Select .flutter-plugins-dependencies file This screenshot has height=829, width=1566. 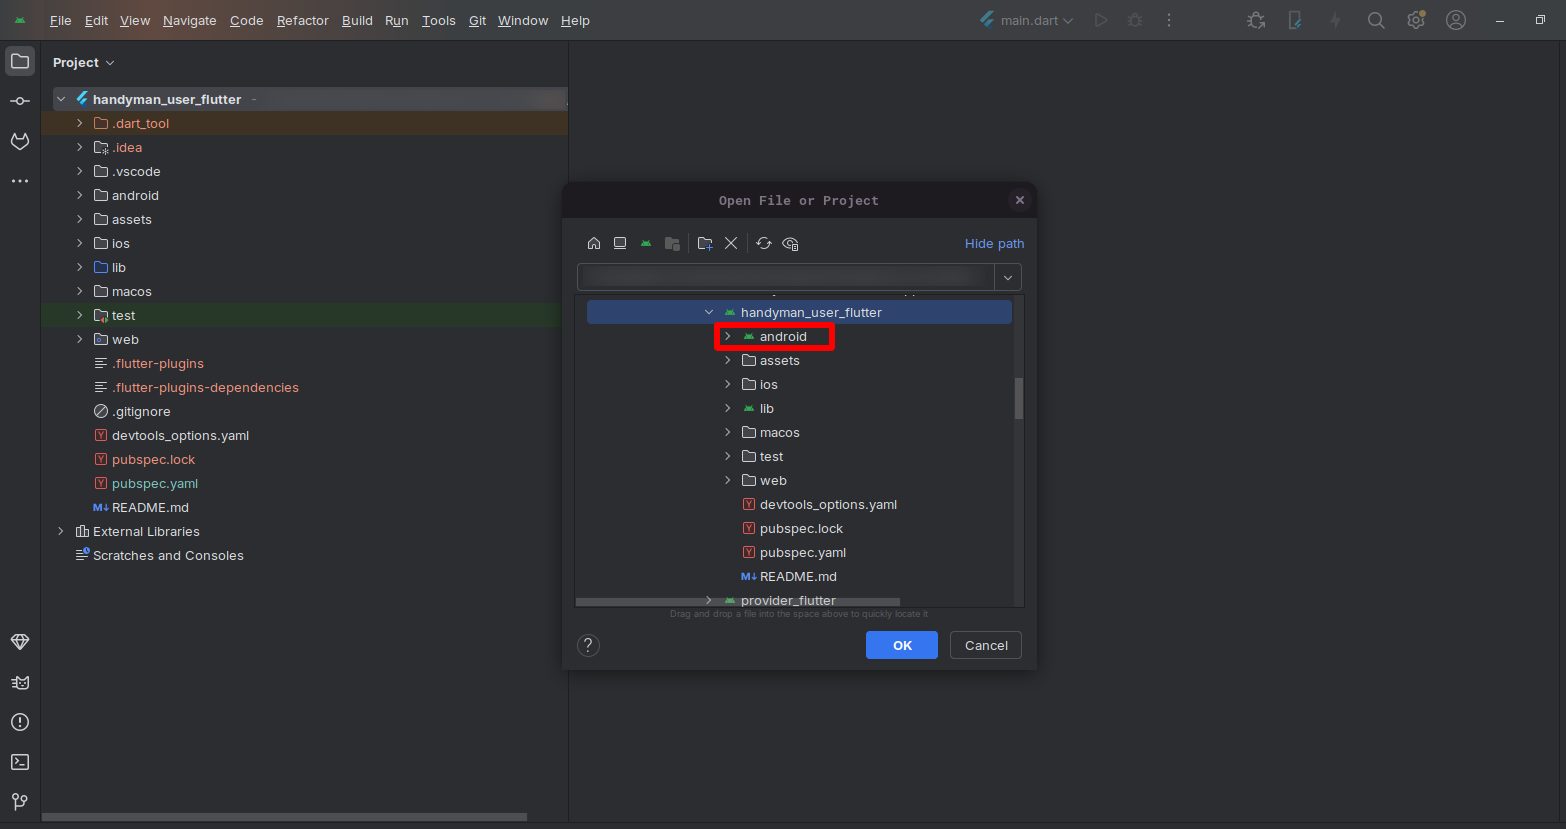click(205, 387)
